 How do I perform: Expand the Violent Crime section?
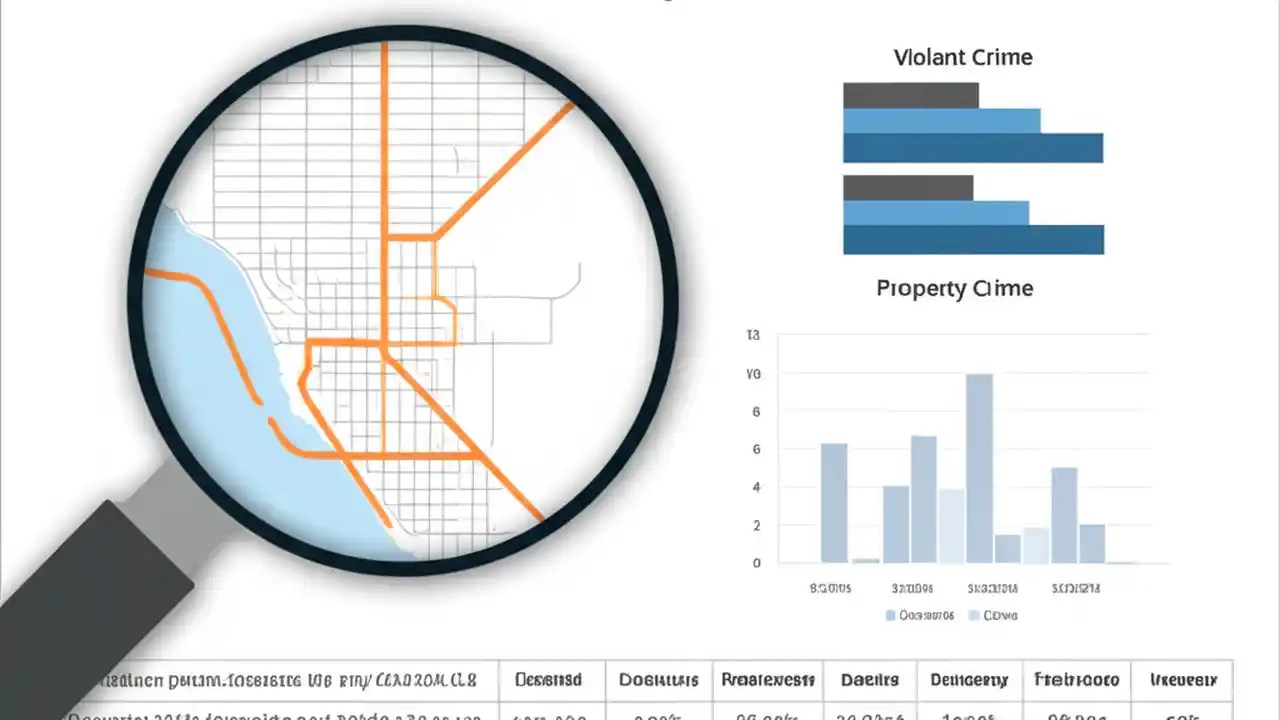962,57
